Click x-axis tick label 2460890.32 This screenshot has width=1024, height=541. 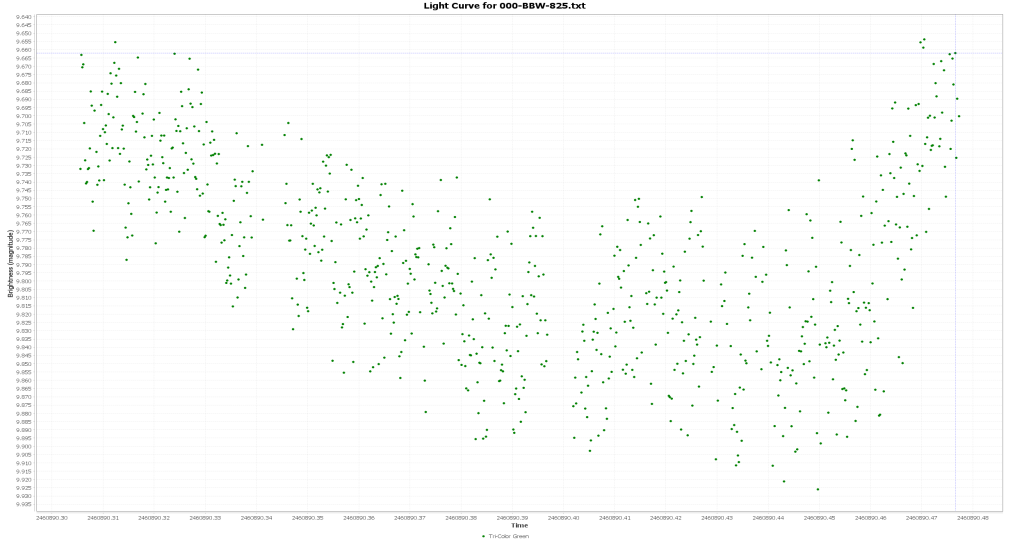point(154,517)
